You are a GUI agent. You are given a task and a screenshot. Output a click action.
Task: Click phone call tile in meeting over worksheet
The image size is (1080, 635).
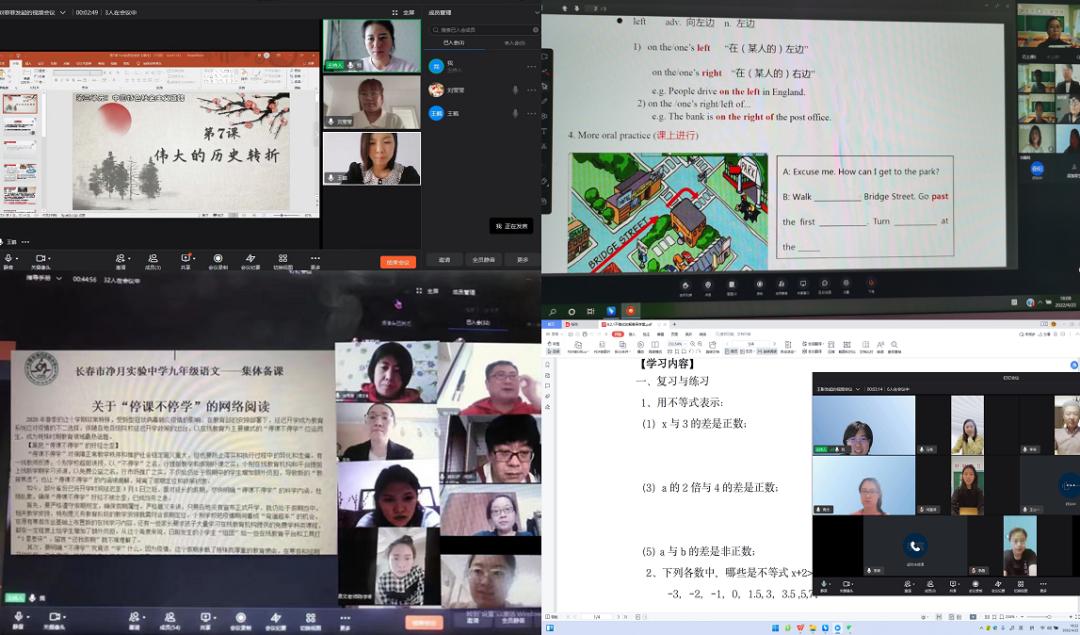915,546
